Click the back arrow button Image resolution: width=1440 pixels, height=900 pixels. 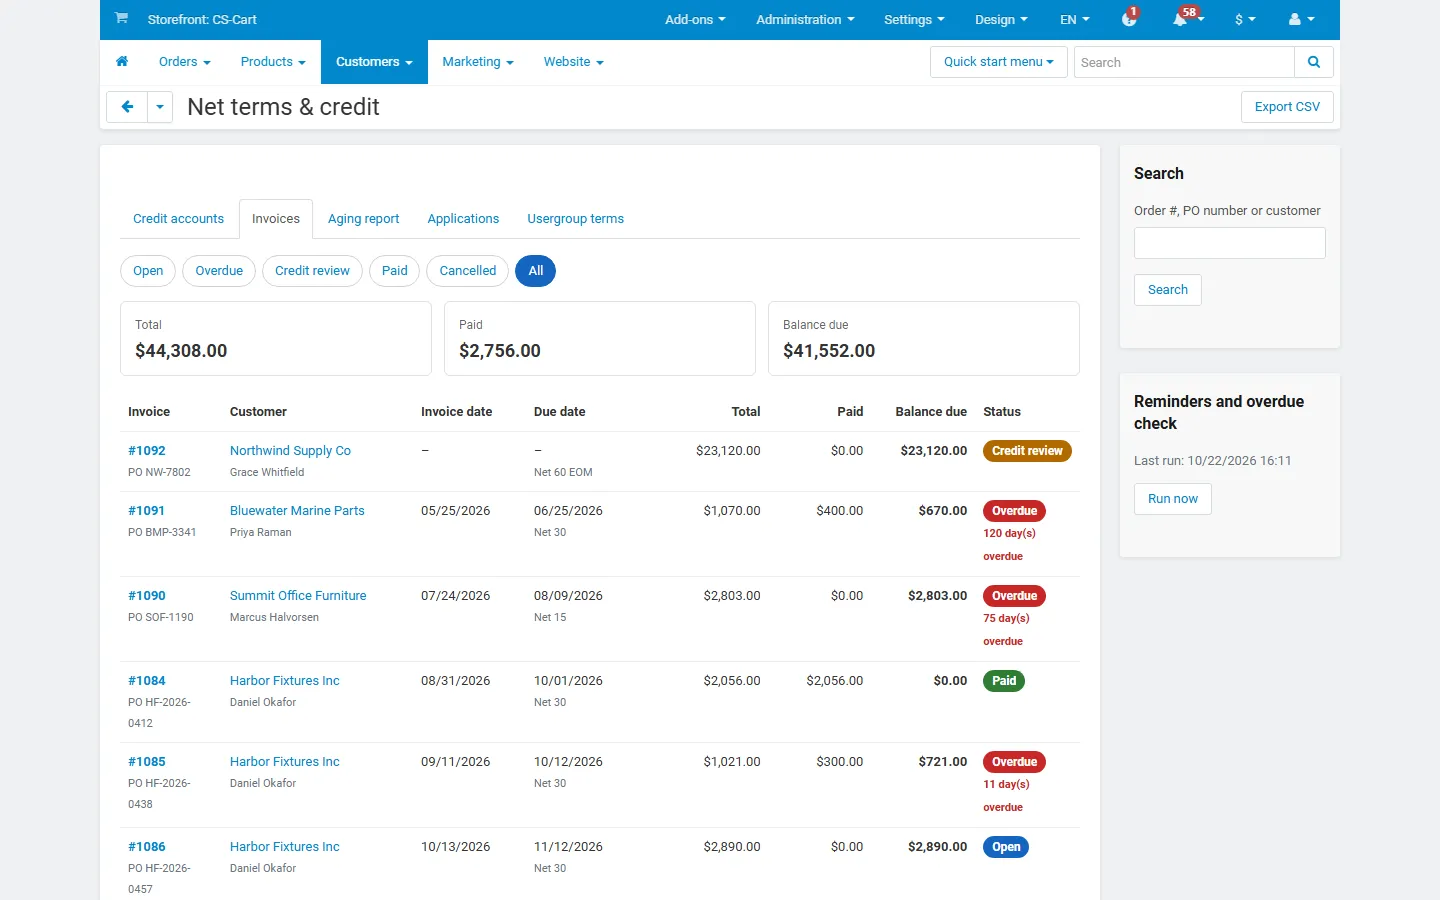coord(127,107)
